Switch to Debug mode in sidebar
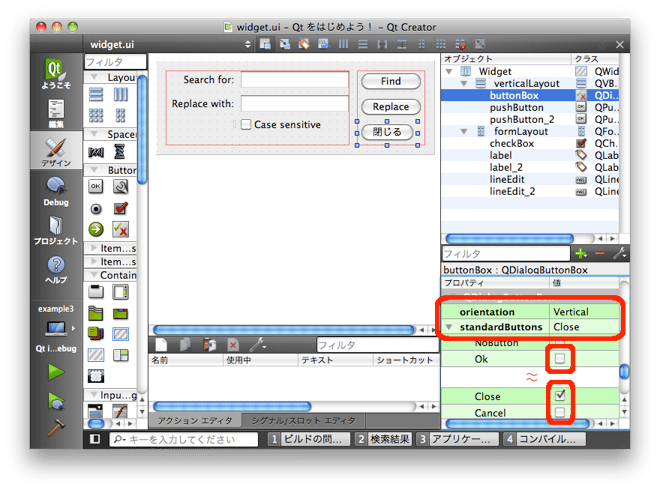This screenshot has height=490, width=660. [x=56, y=190]
